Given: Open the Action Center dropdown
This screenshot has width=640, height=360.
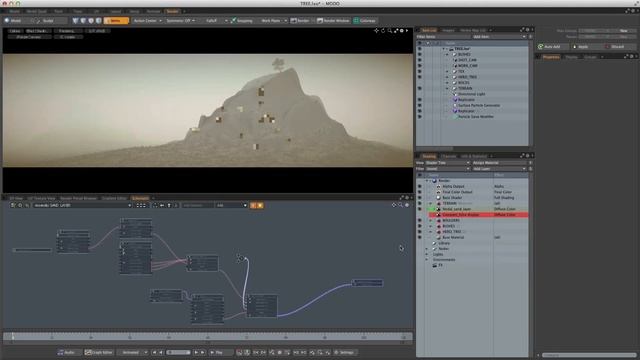Looking at the screenshot, I should coord(147,20).
